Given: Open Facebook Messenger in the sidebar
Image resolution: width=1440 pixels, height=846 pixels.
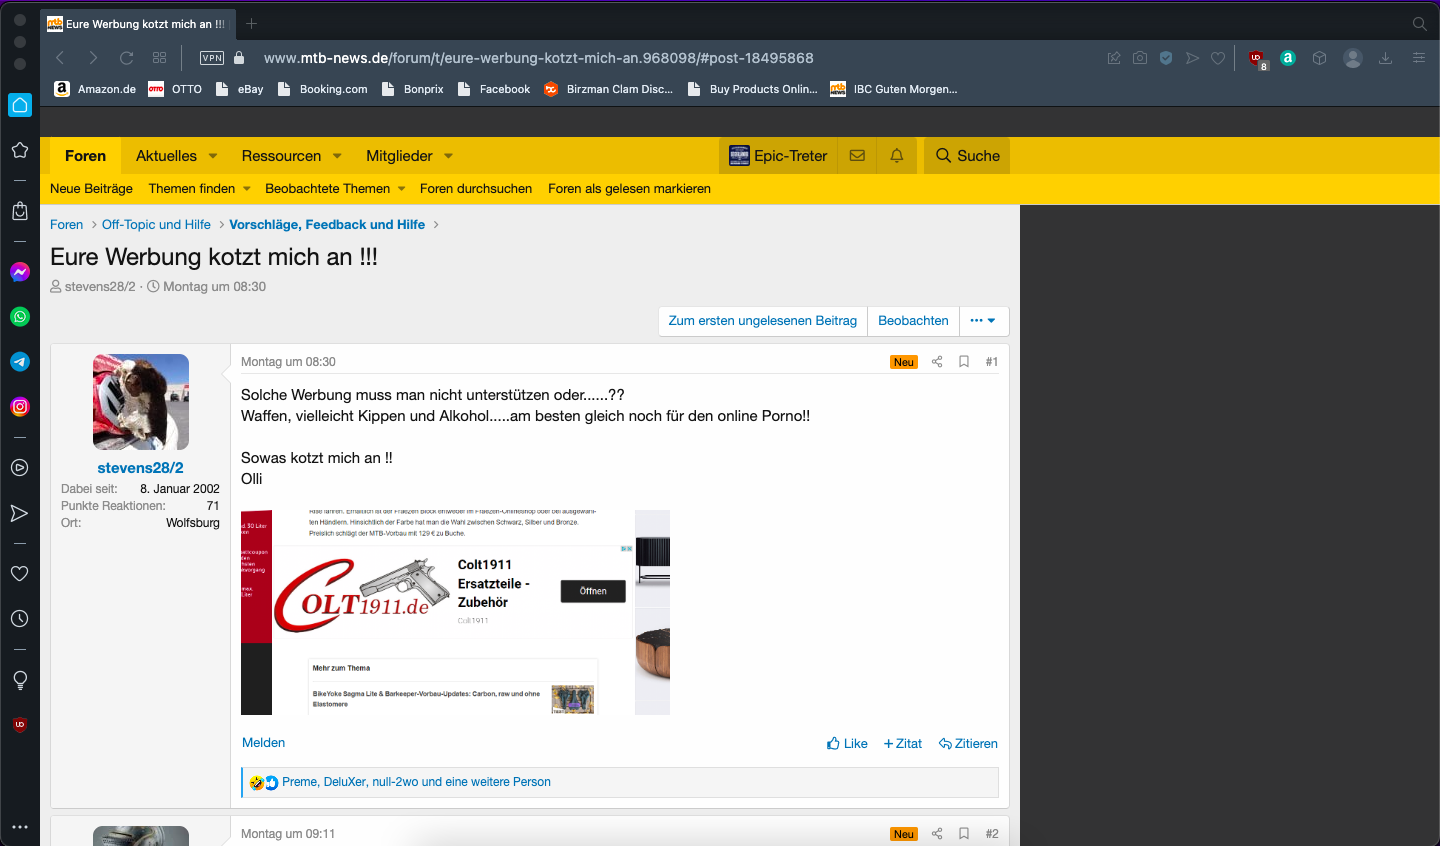Looking at the screenshot, I should [x=20, y=272].
